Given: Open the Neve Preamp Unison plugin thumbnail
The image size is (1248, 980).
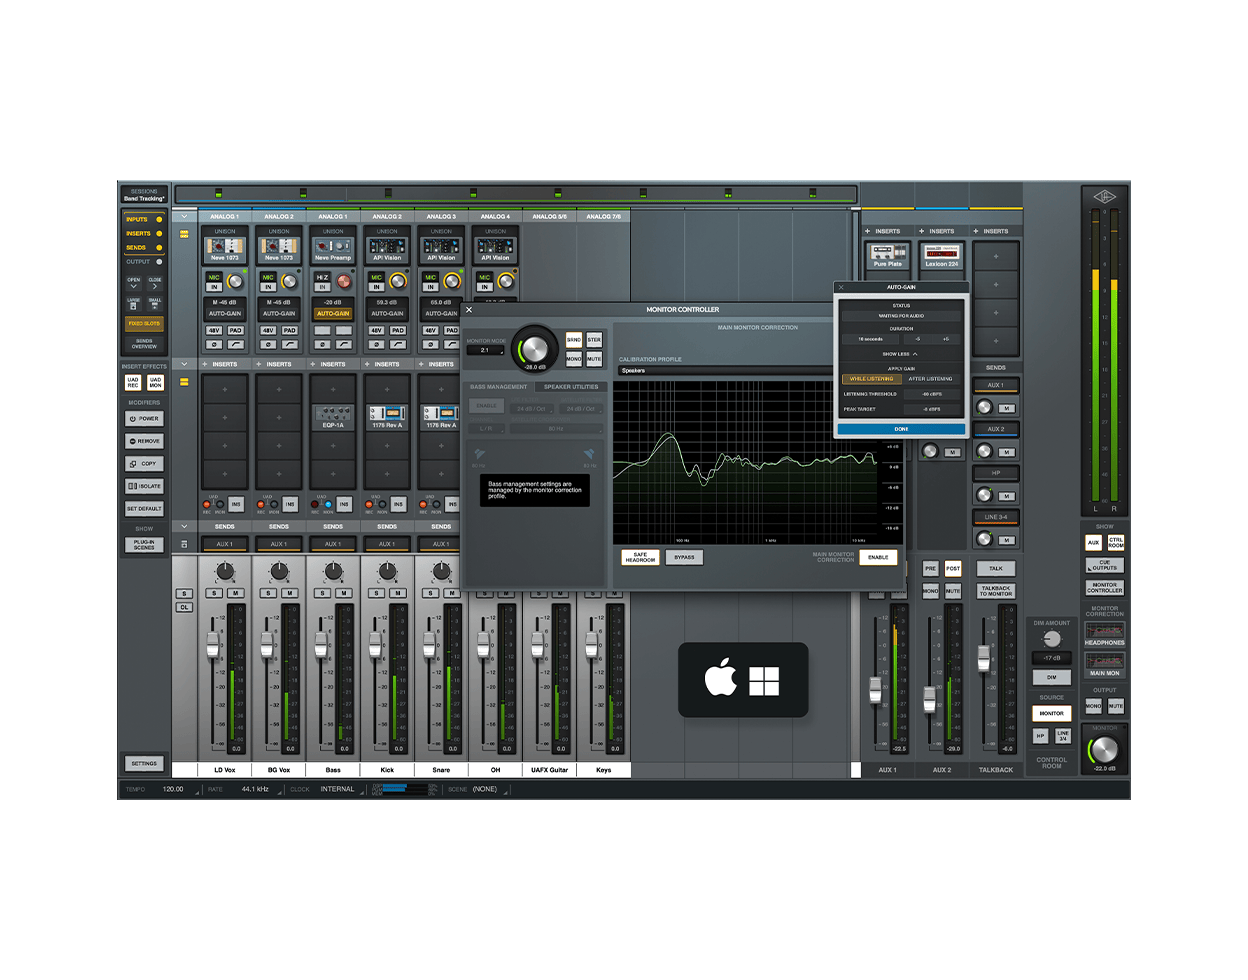Looking at the screenshot, I should click(x=333, y=249).
